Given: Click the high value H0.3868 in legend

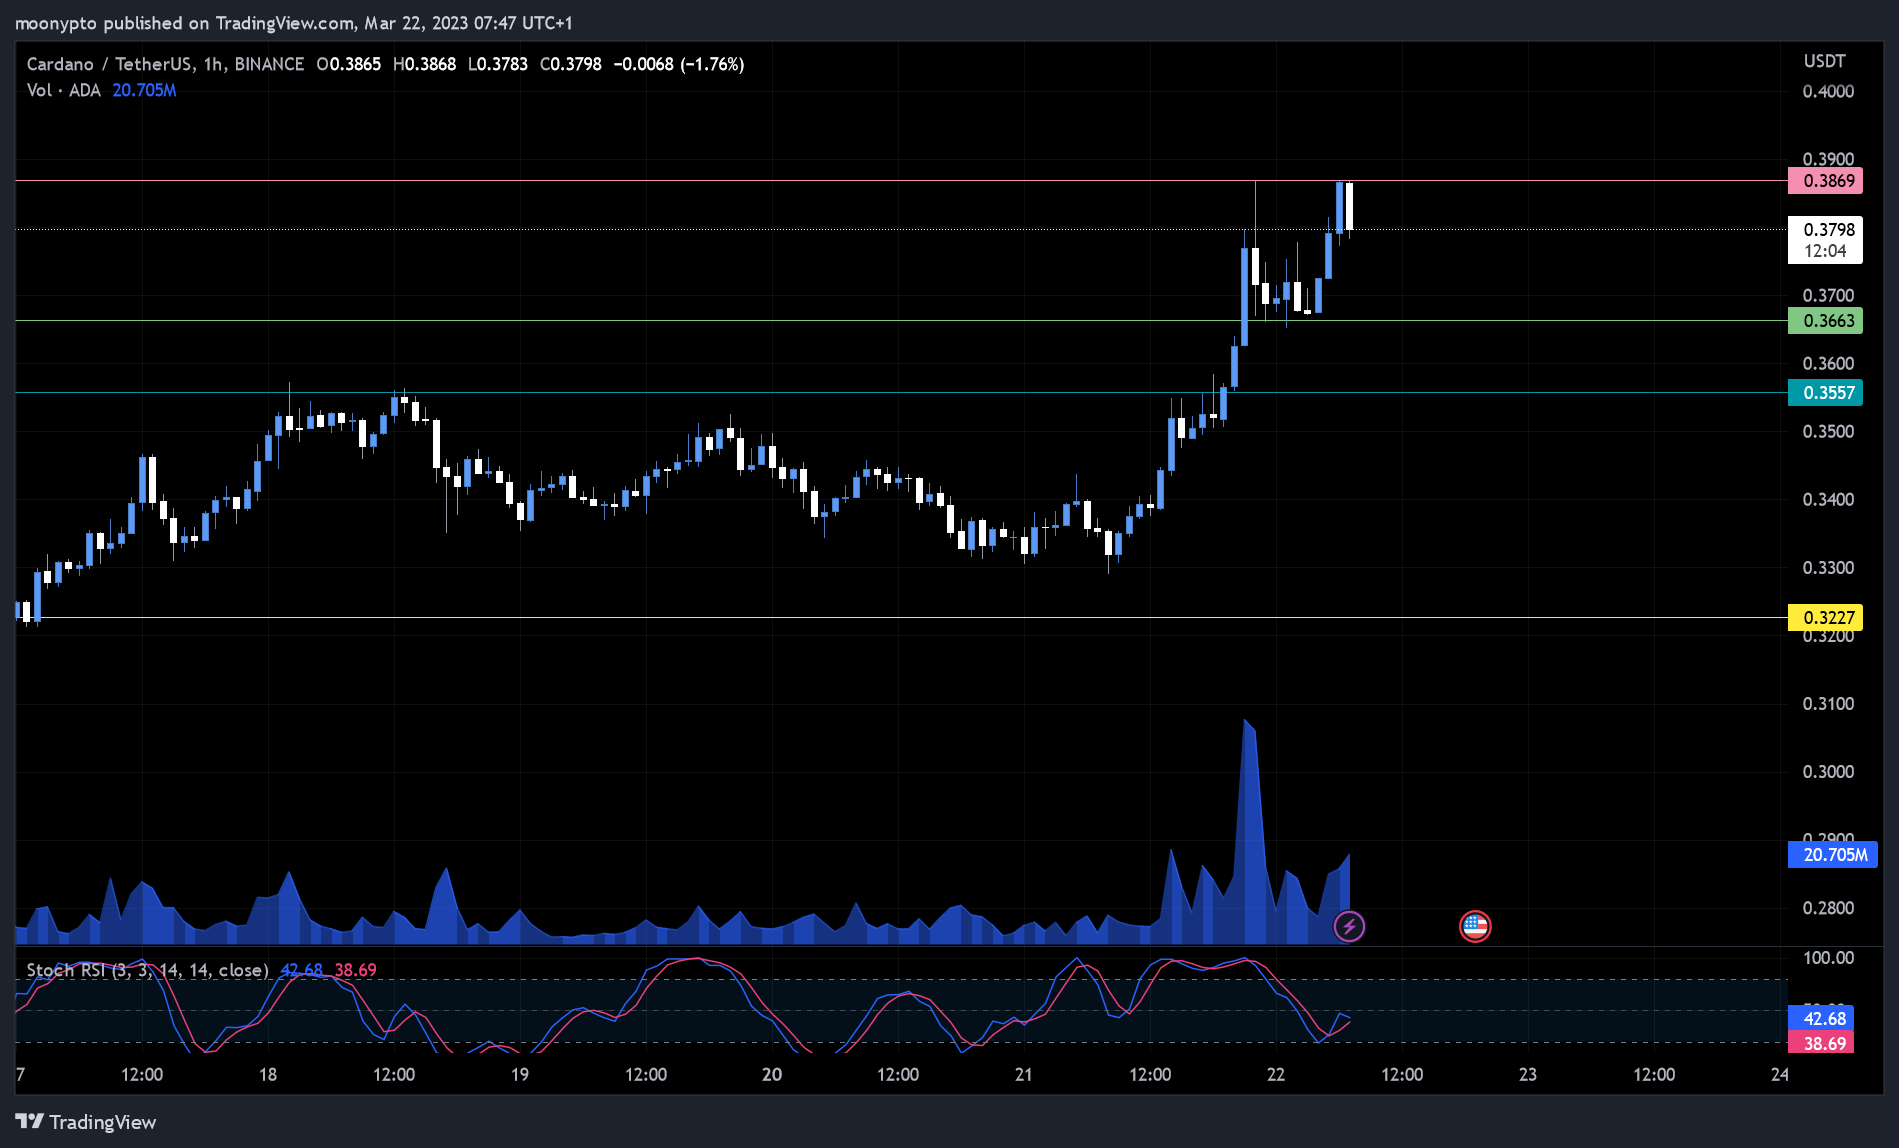Looking at the screenshot, I should [x=424, y=64].
